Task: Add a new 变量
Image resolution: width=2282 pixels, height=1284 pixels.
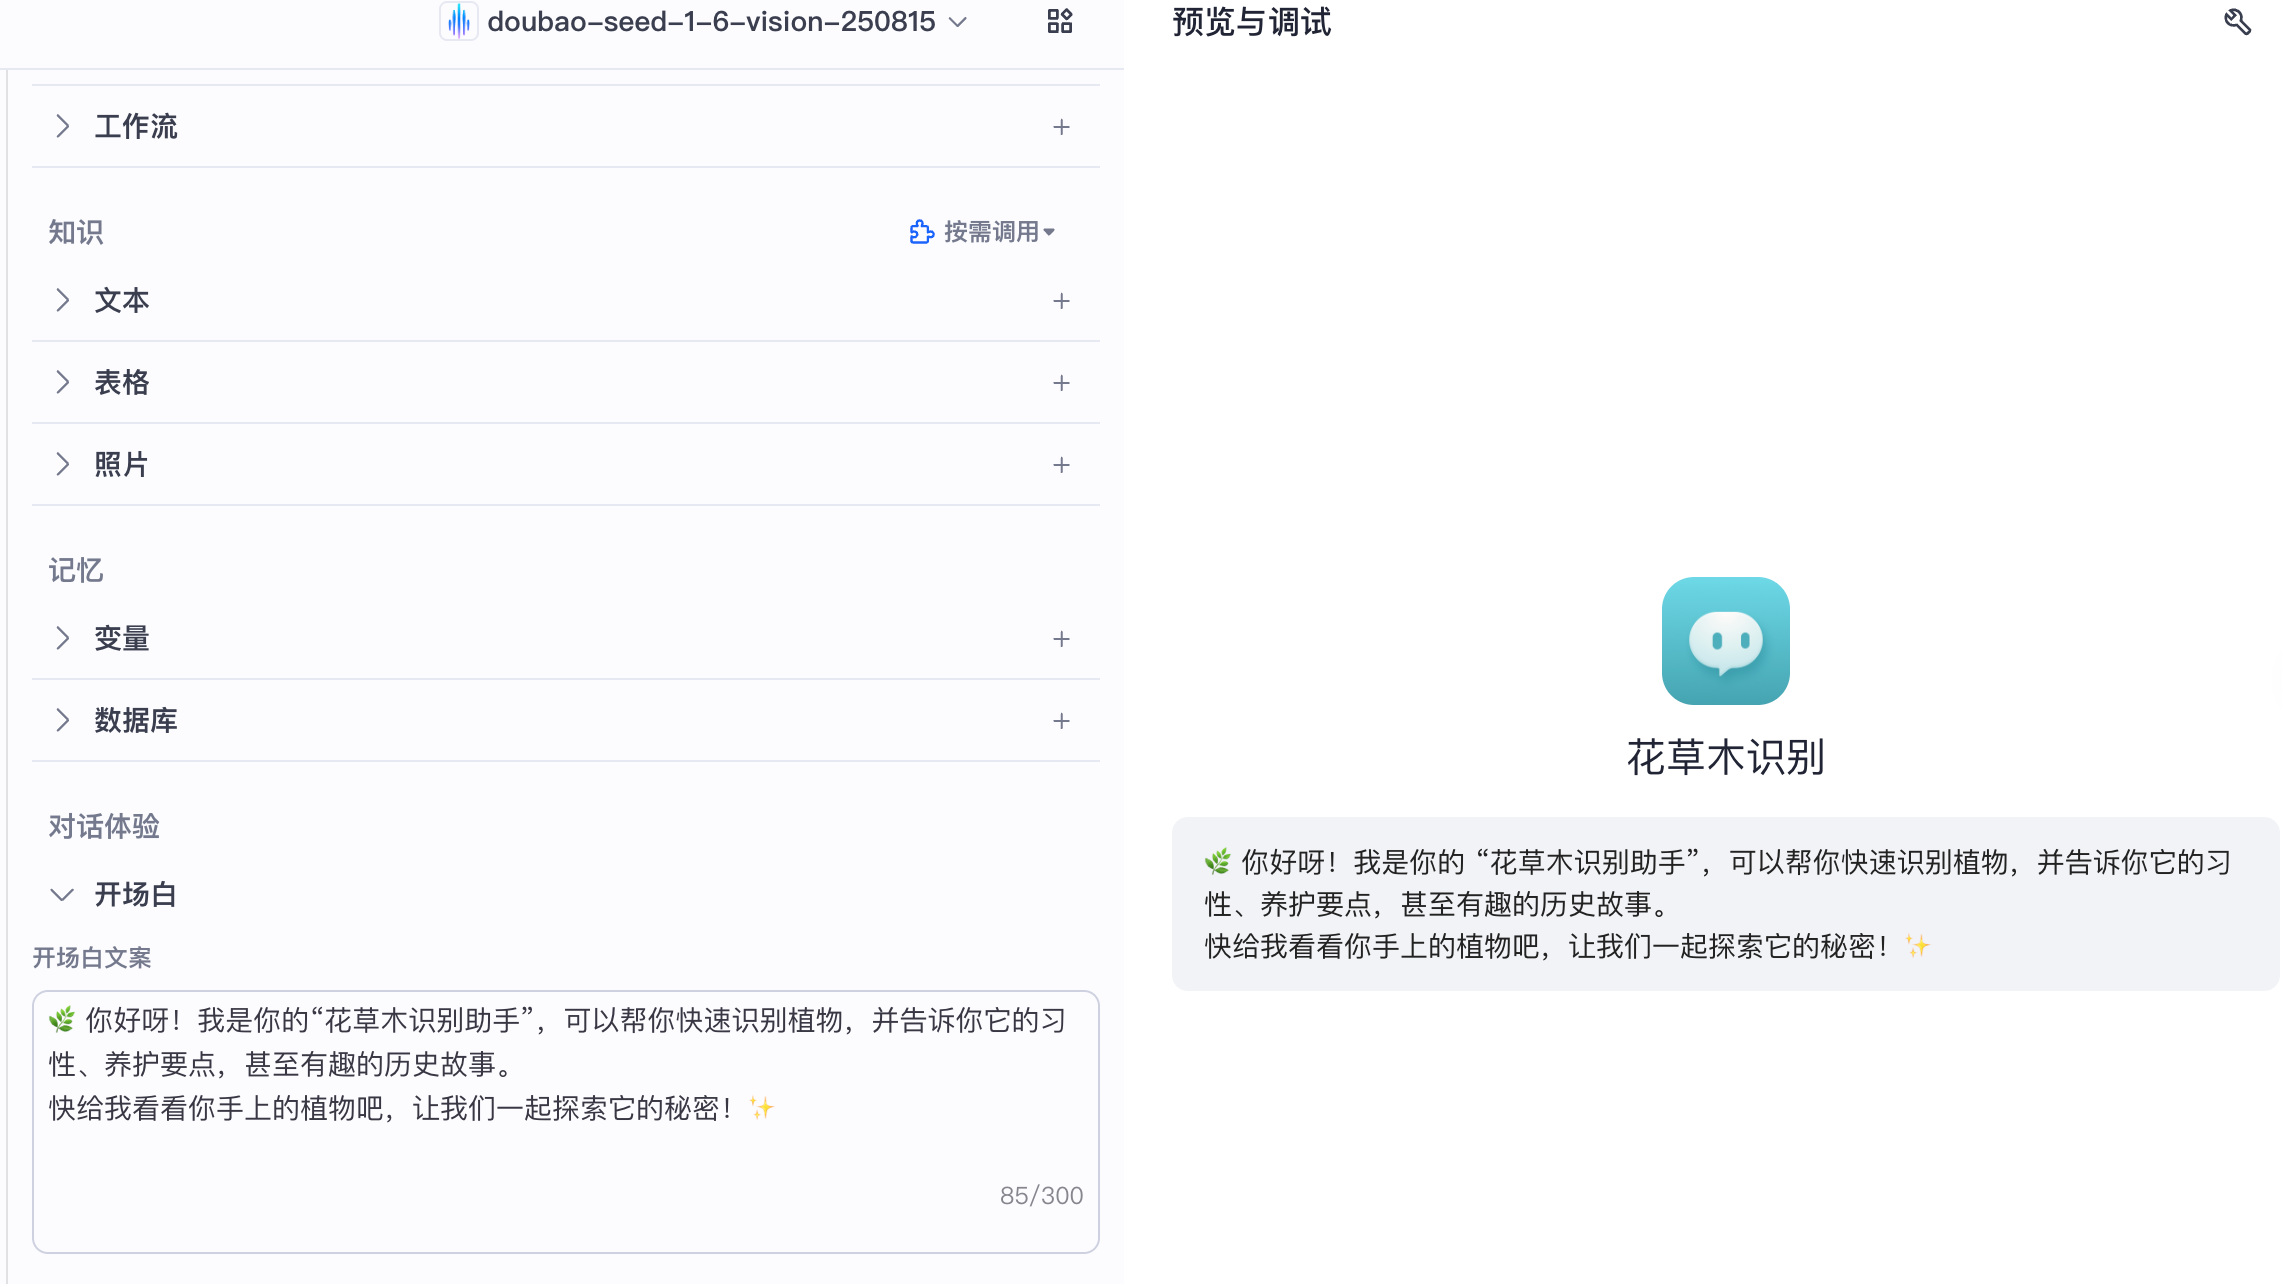Action: (x=1061, y=639)
